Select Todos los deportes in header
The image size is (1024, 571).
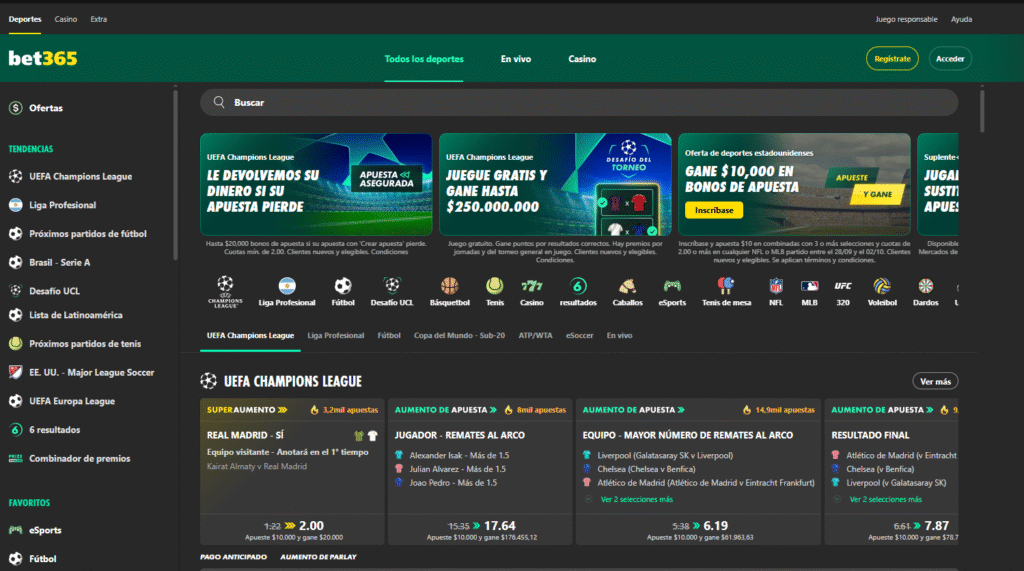pos(424,59)
